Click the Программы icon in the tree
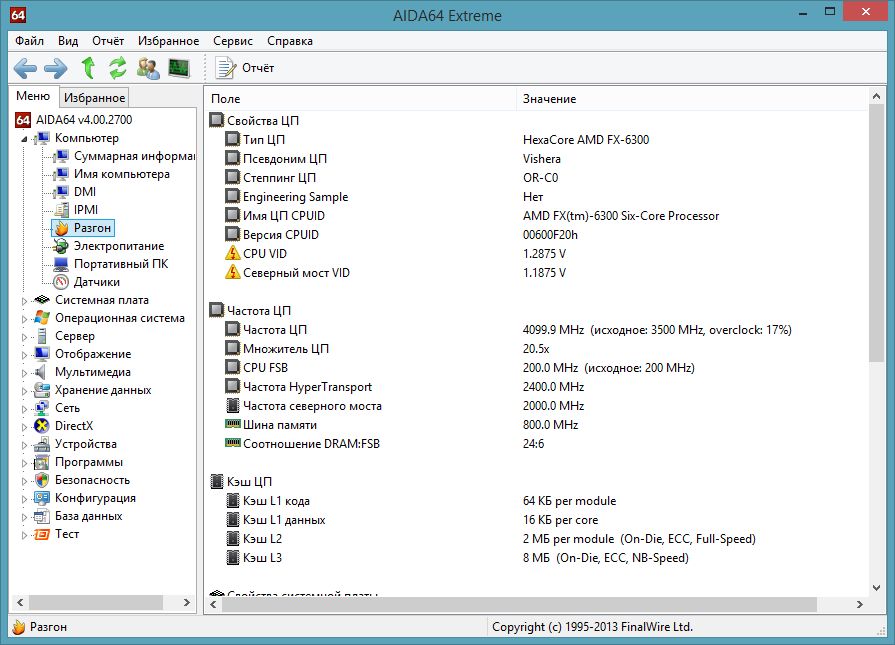Image resolution: width=895 pixels, height=645 pixels. 42,462
